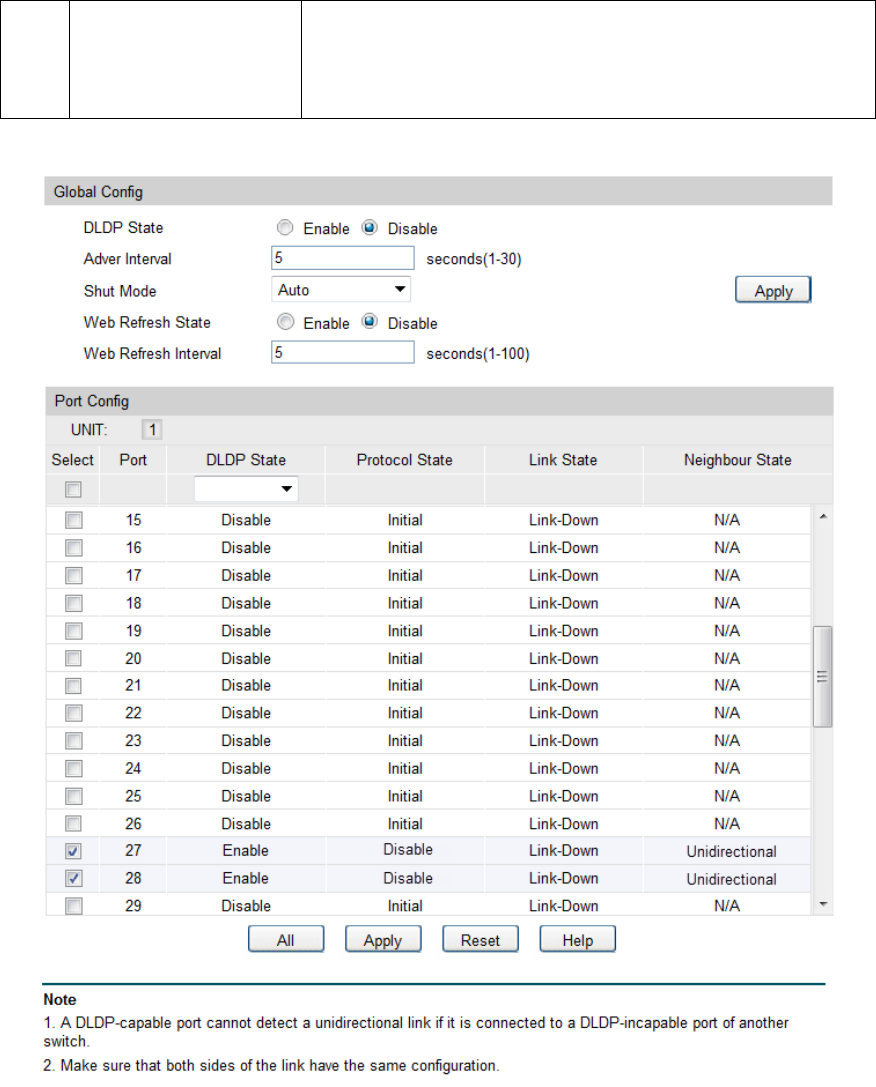Check the box for port 25
Viewport: 876px width, 1087px height.
coord(73,796)
